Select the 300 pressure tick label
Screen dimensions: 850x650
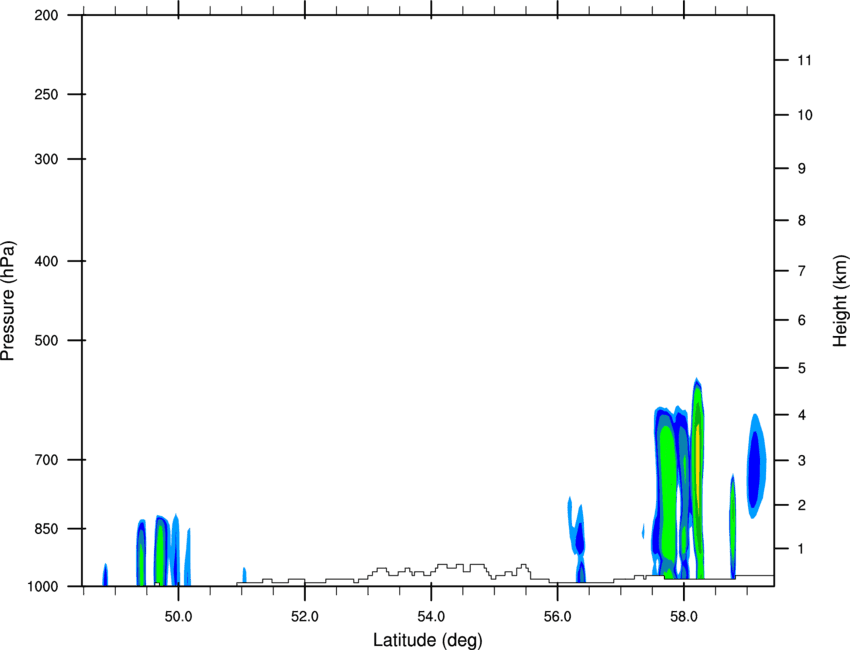[x=46, y=159]
